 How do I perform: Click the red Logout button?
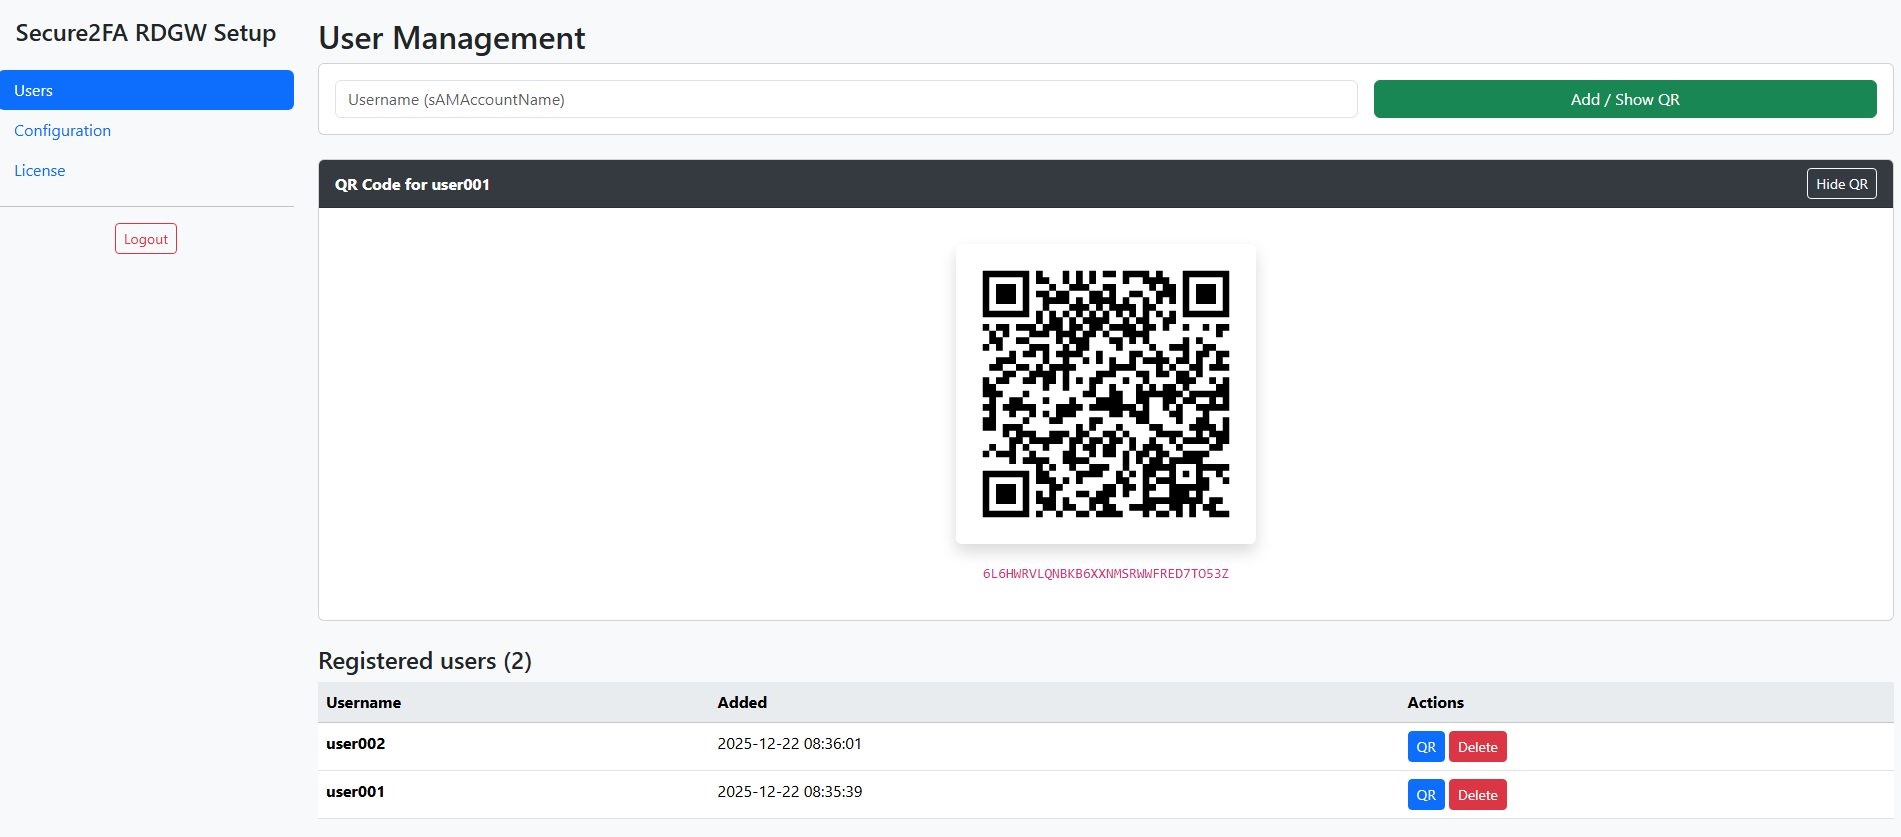point(146,239)
